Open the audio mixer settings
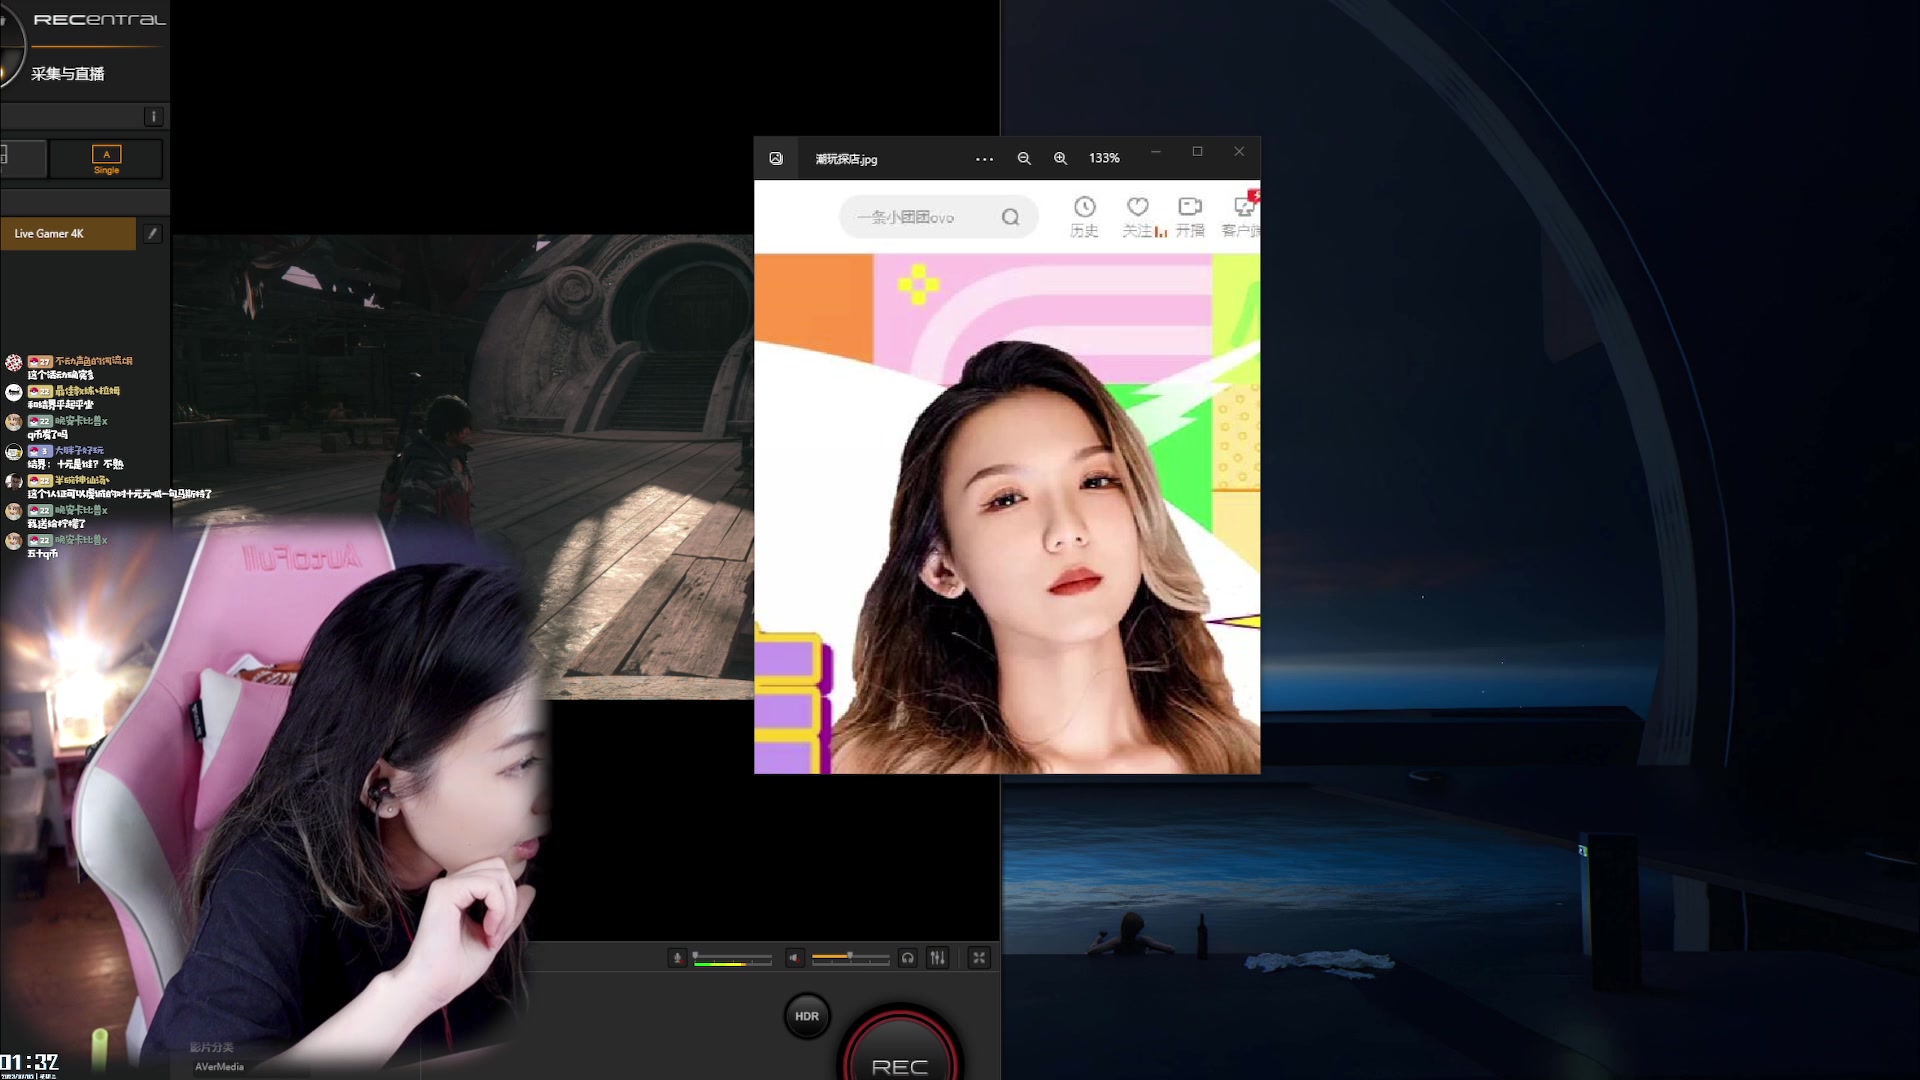1920x1080 pixels. (937, 958)
